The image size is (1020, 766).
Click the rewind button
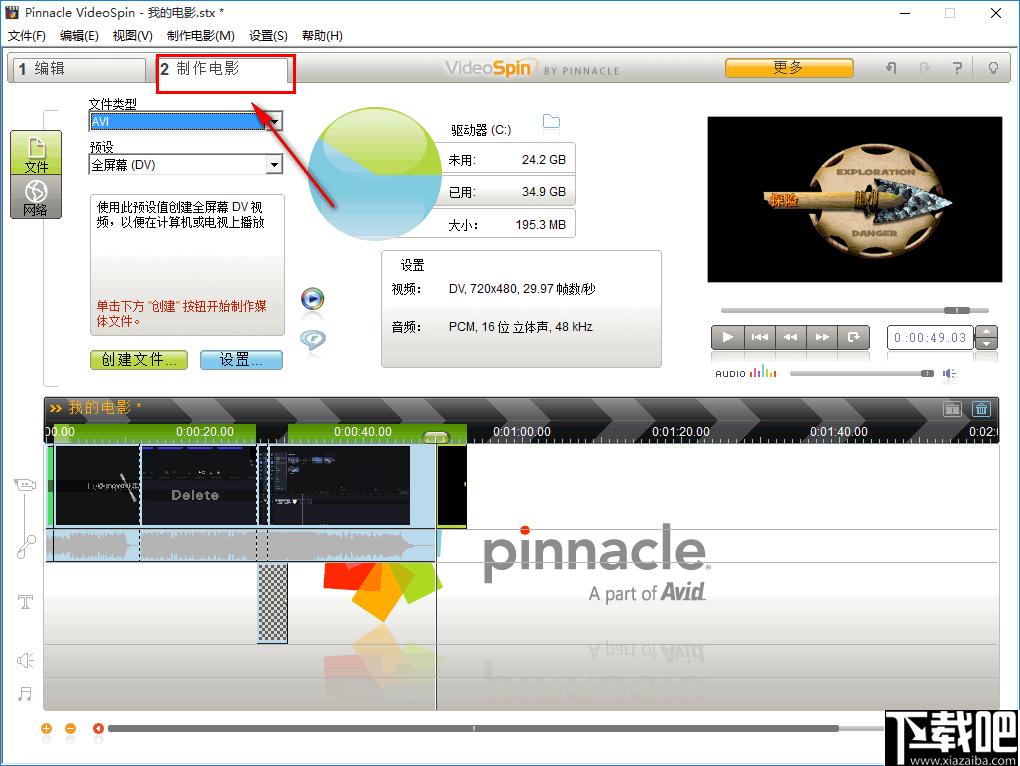point(790,337)
